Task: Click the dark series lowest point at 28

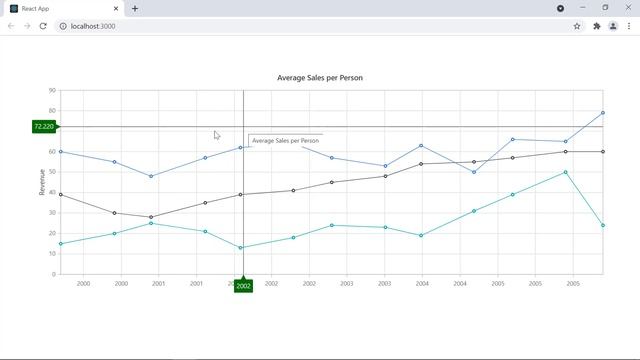Action: point(151,217)
